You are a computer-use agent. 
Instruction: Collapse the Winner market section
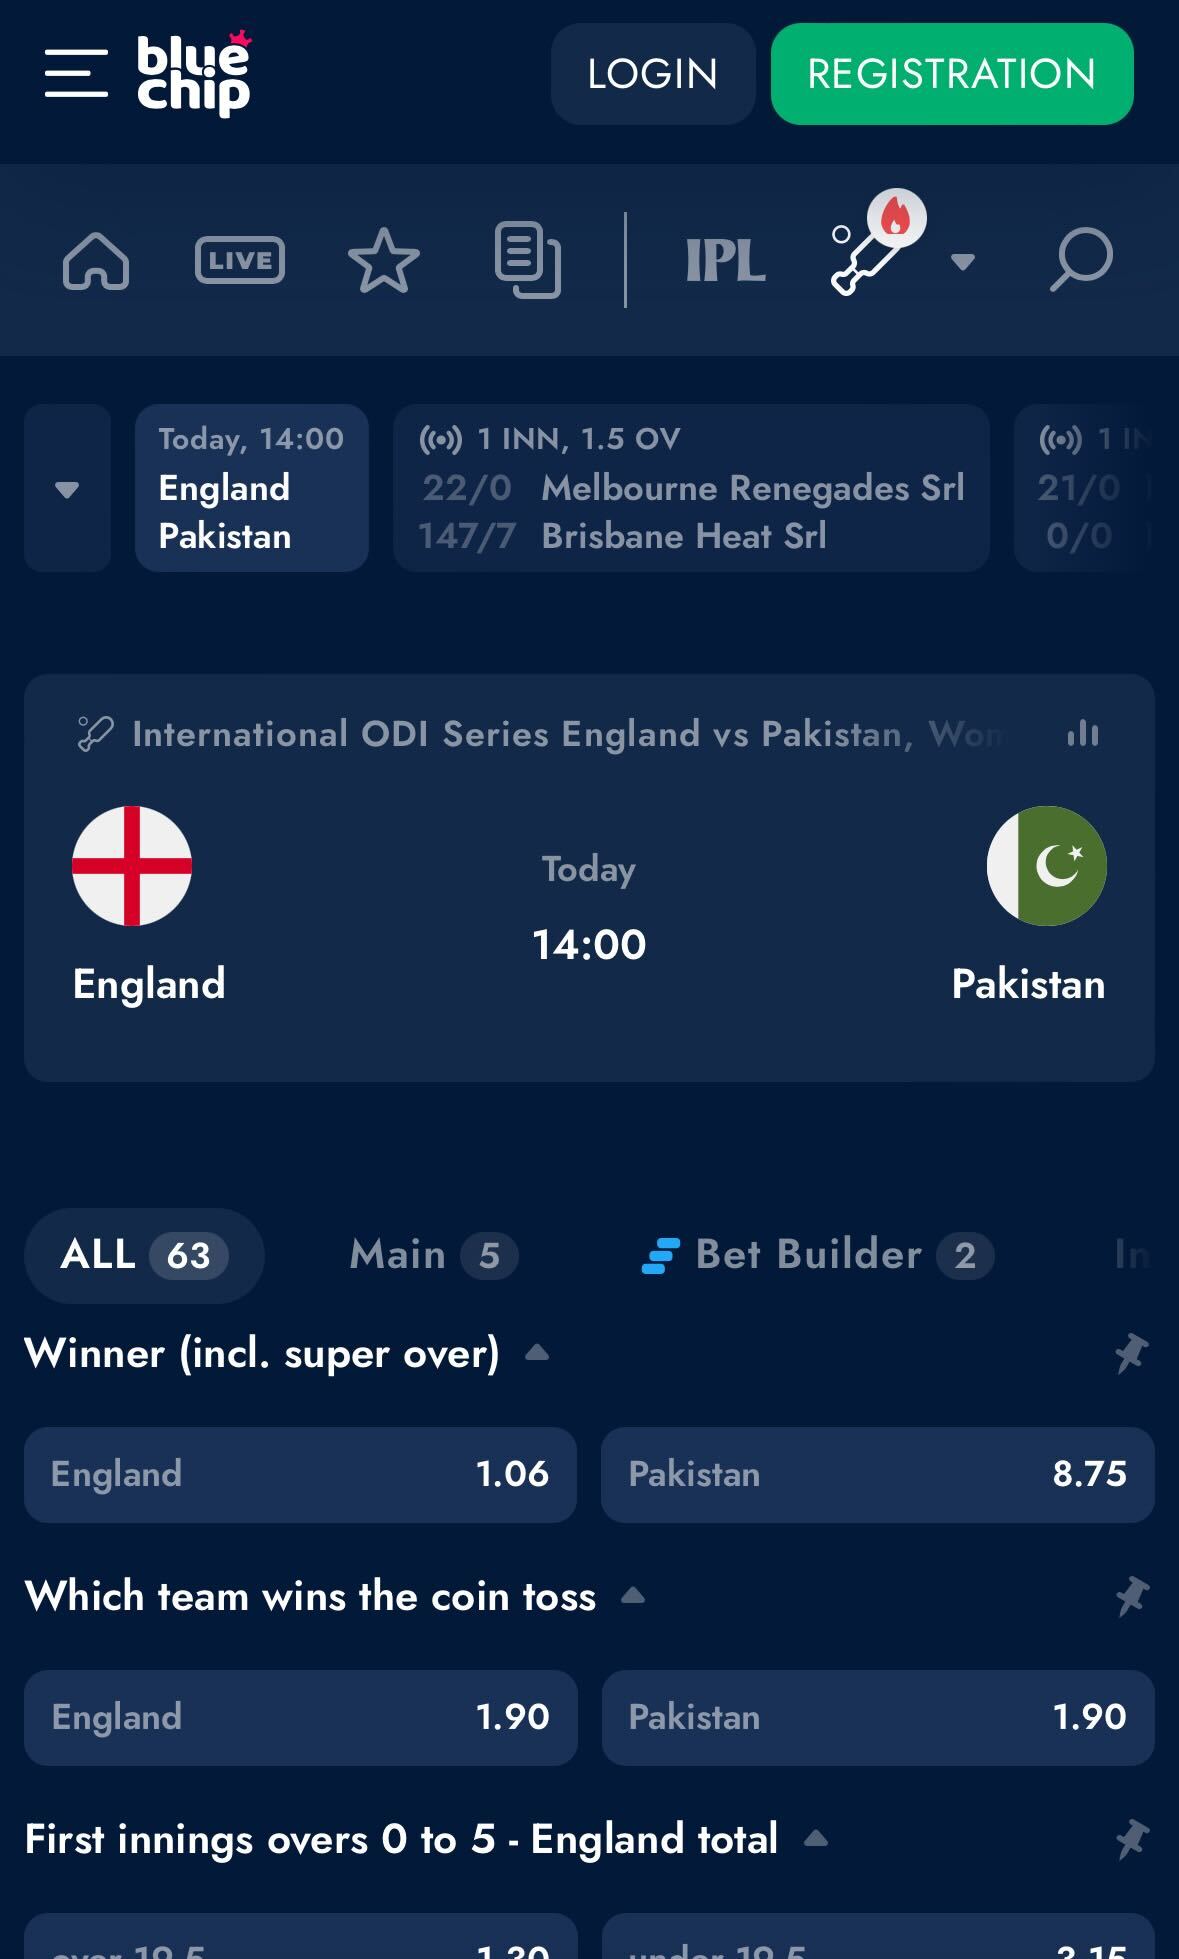point(538,1354)
